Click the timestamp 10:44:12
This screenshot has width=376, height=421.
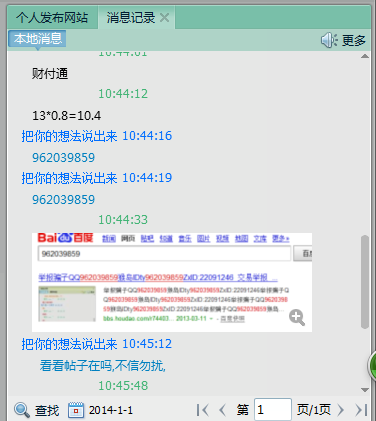(x=123, y=94)
